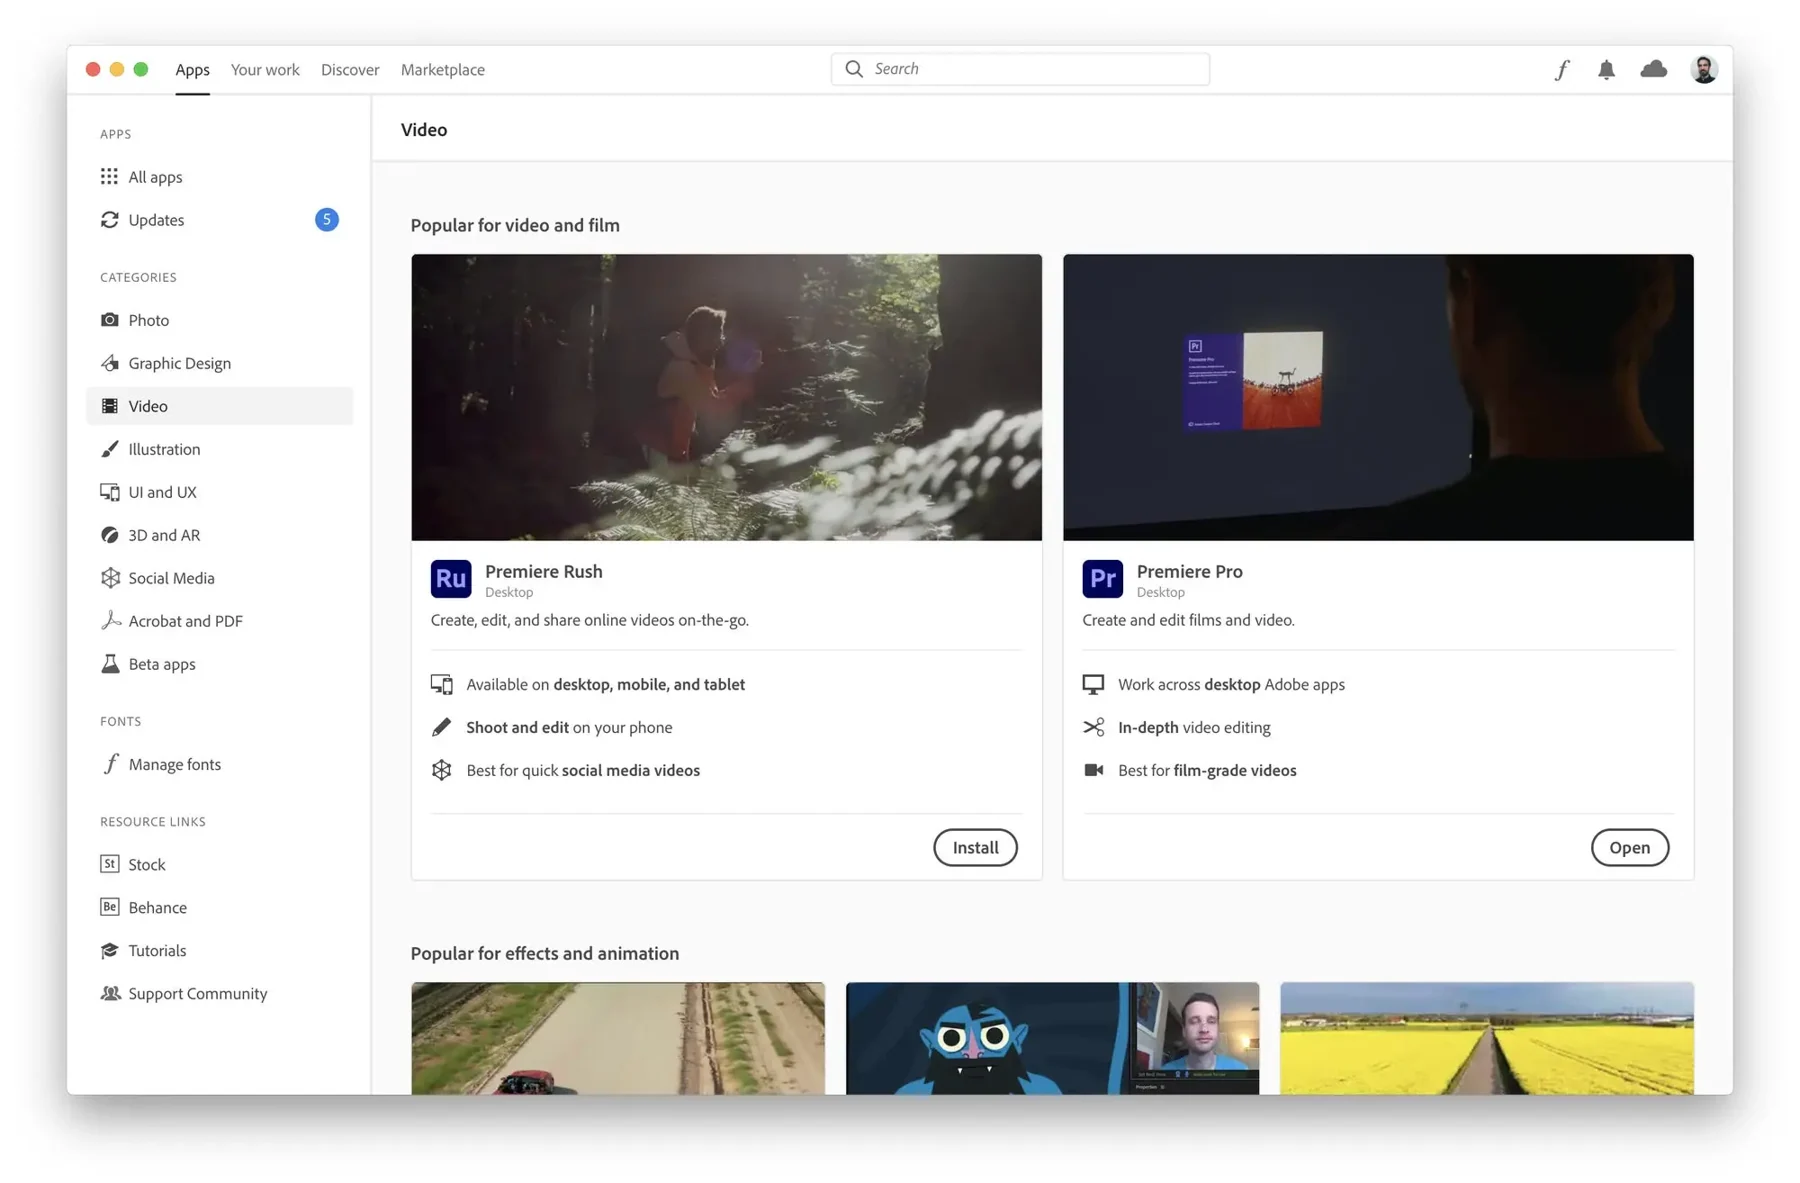Click the red car road thumbnail

coord(618,1038)
